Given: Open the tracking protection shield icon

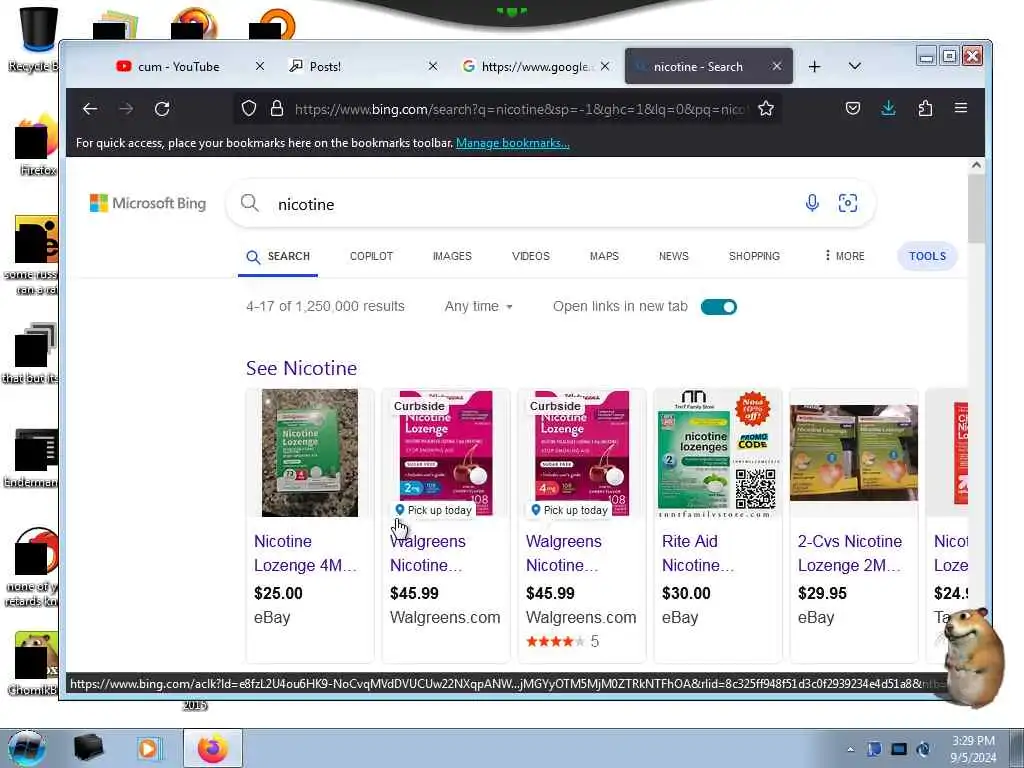Looking at the screenshot, I should tap(249, 108).
